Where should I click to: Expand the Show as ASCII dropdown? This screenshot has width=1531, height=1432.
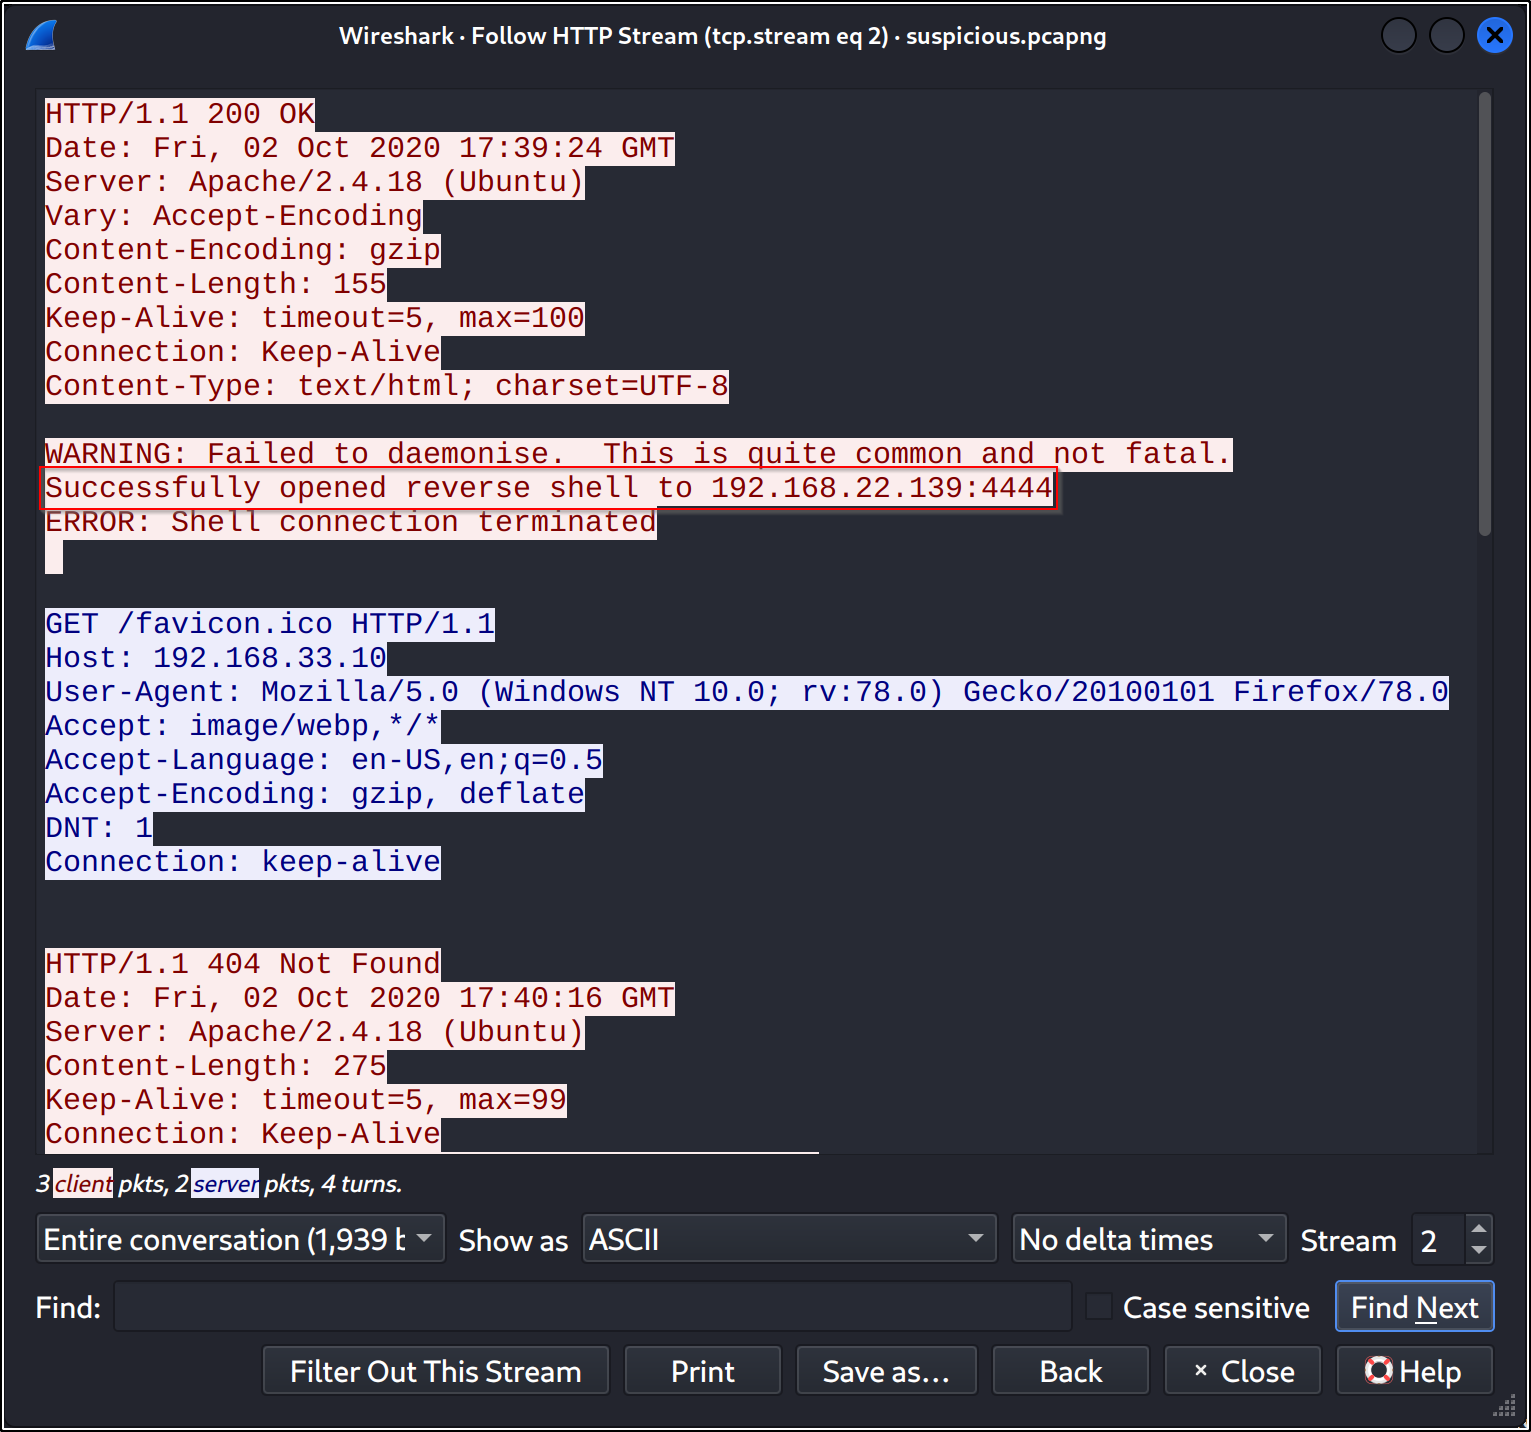pos(789,1239)
